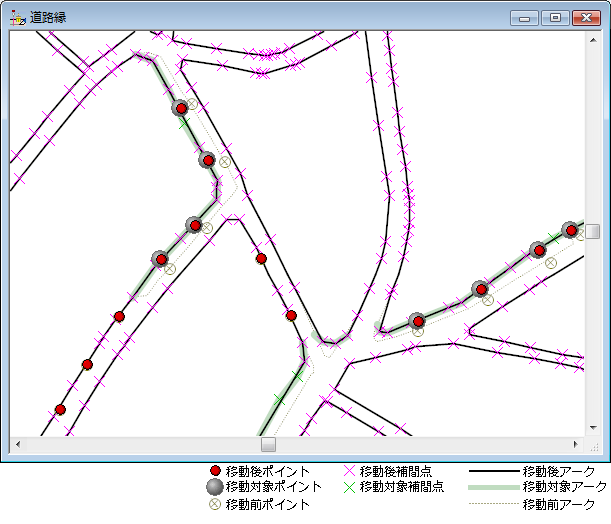Click the horizontal scrollbar thumb

268,444
